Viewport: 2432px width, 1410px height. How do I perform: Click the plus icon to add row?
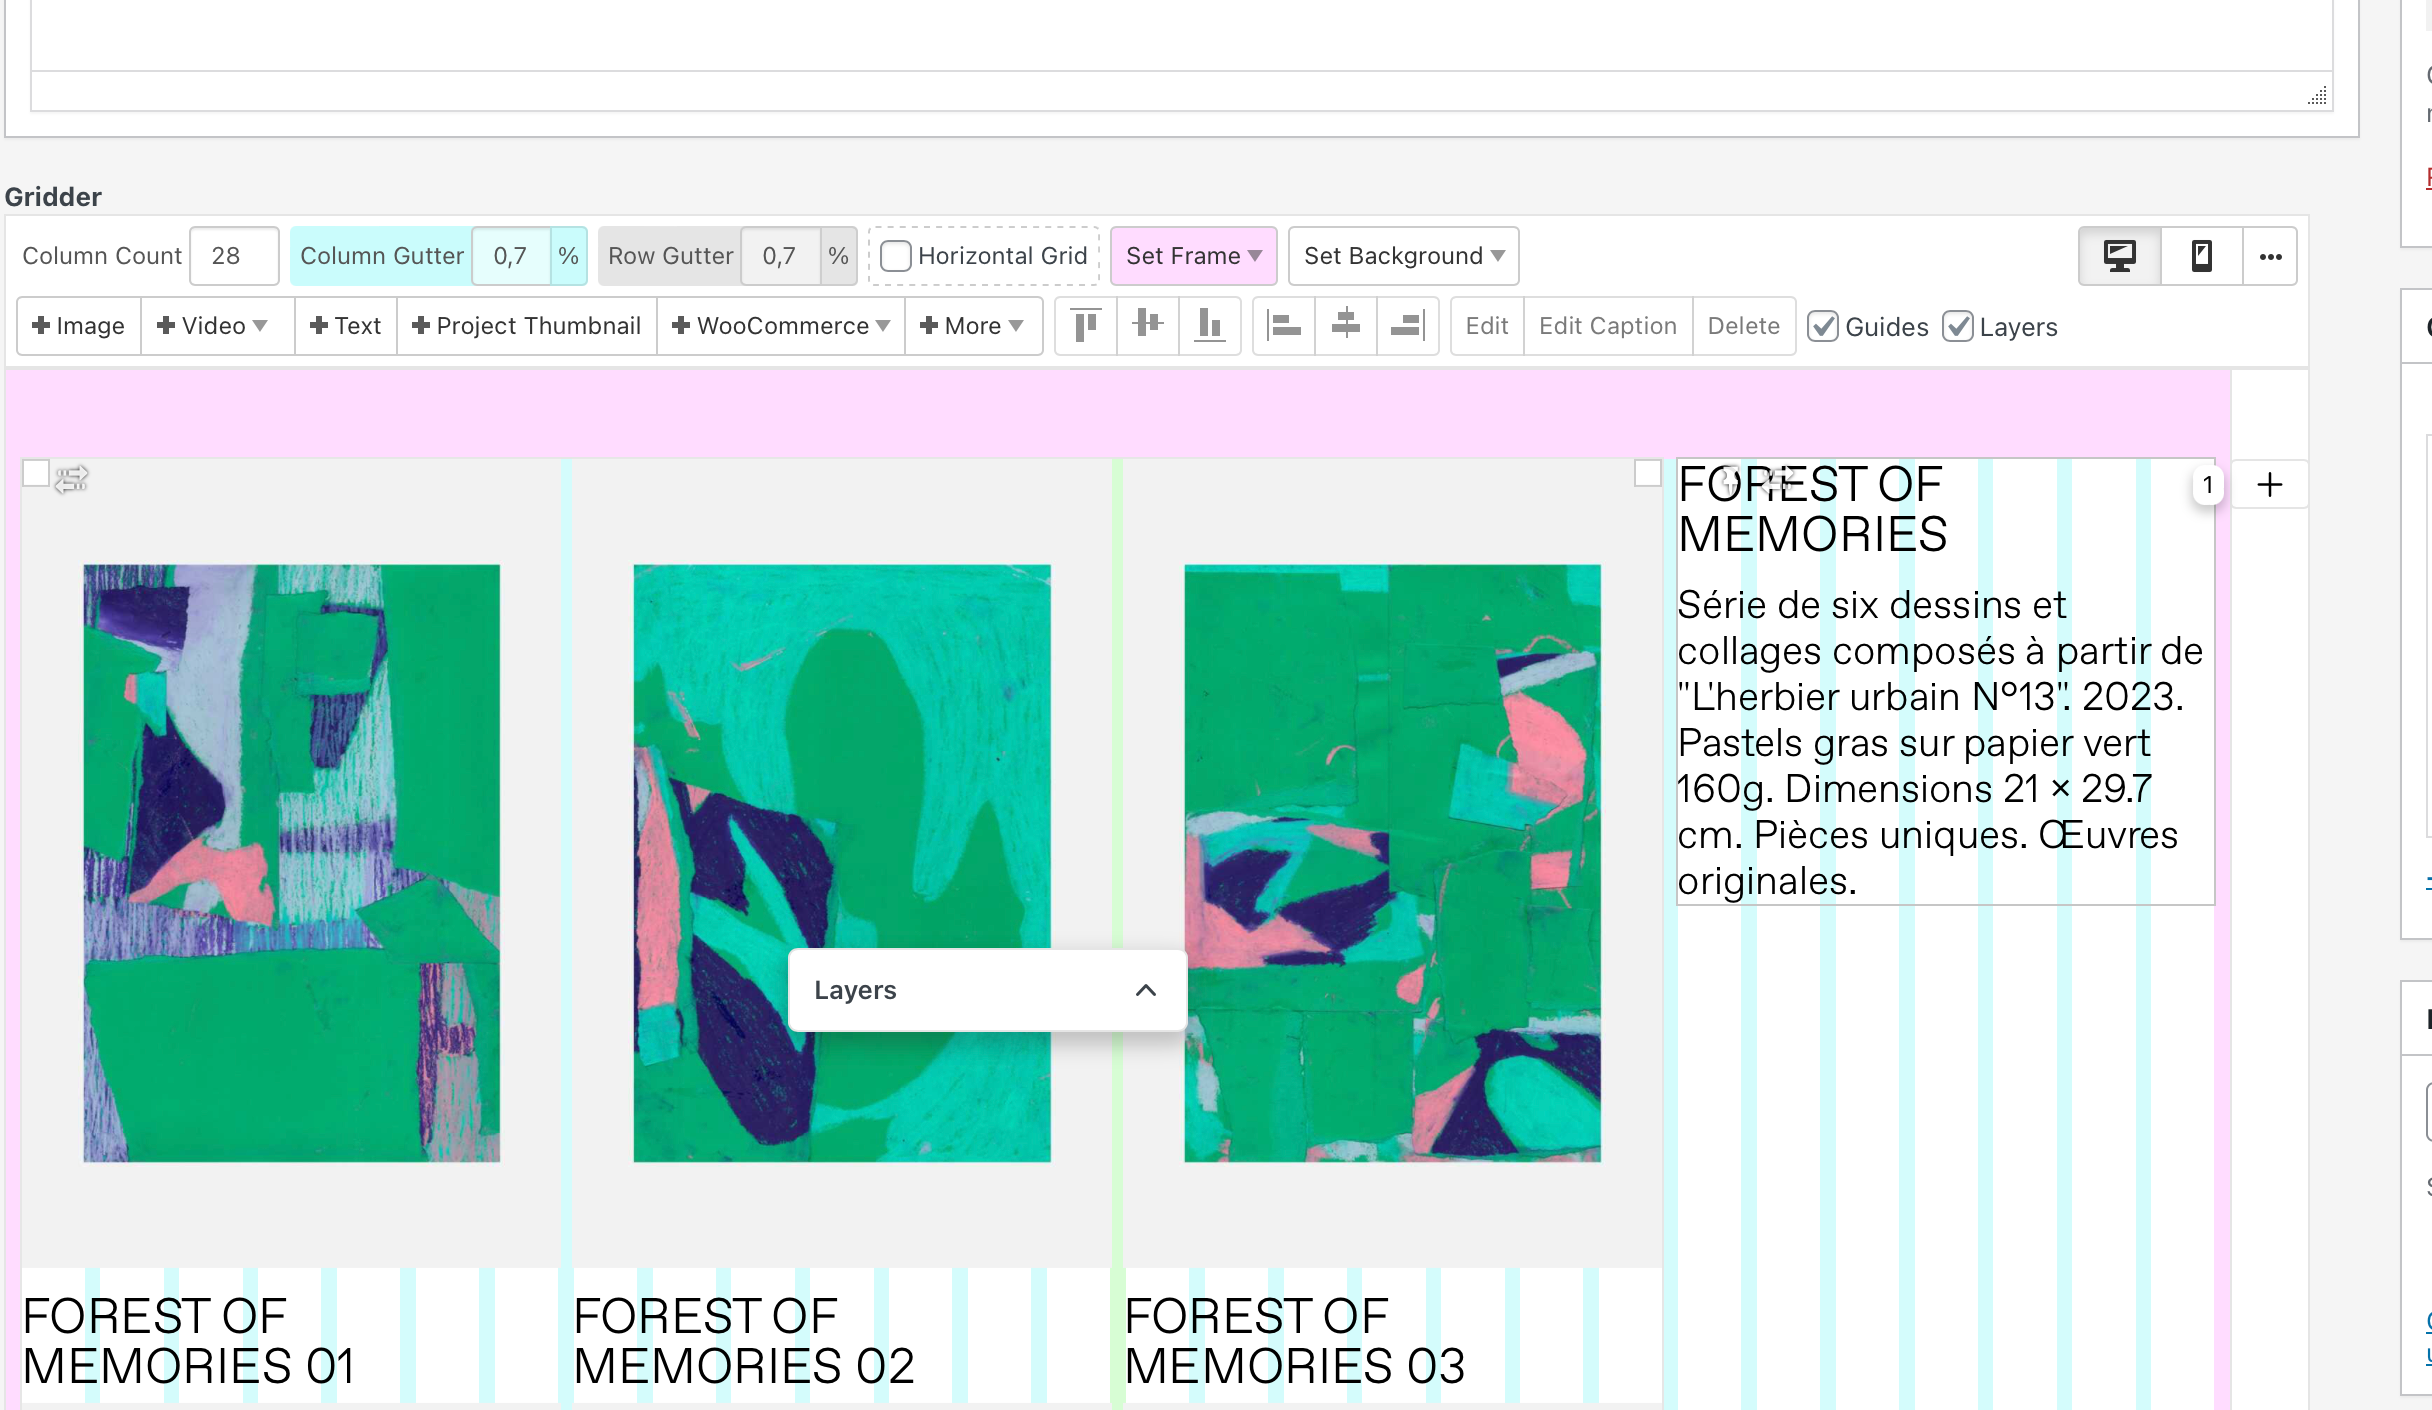click(2270, 485)
